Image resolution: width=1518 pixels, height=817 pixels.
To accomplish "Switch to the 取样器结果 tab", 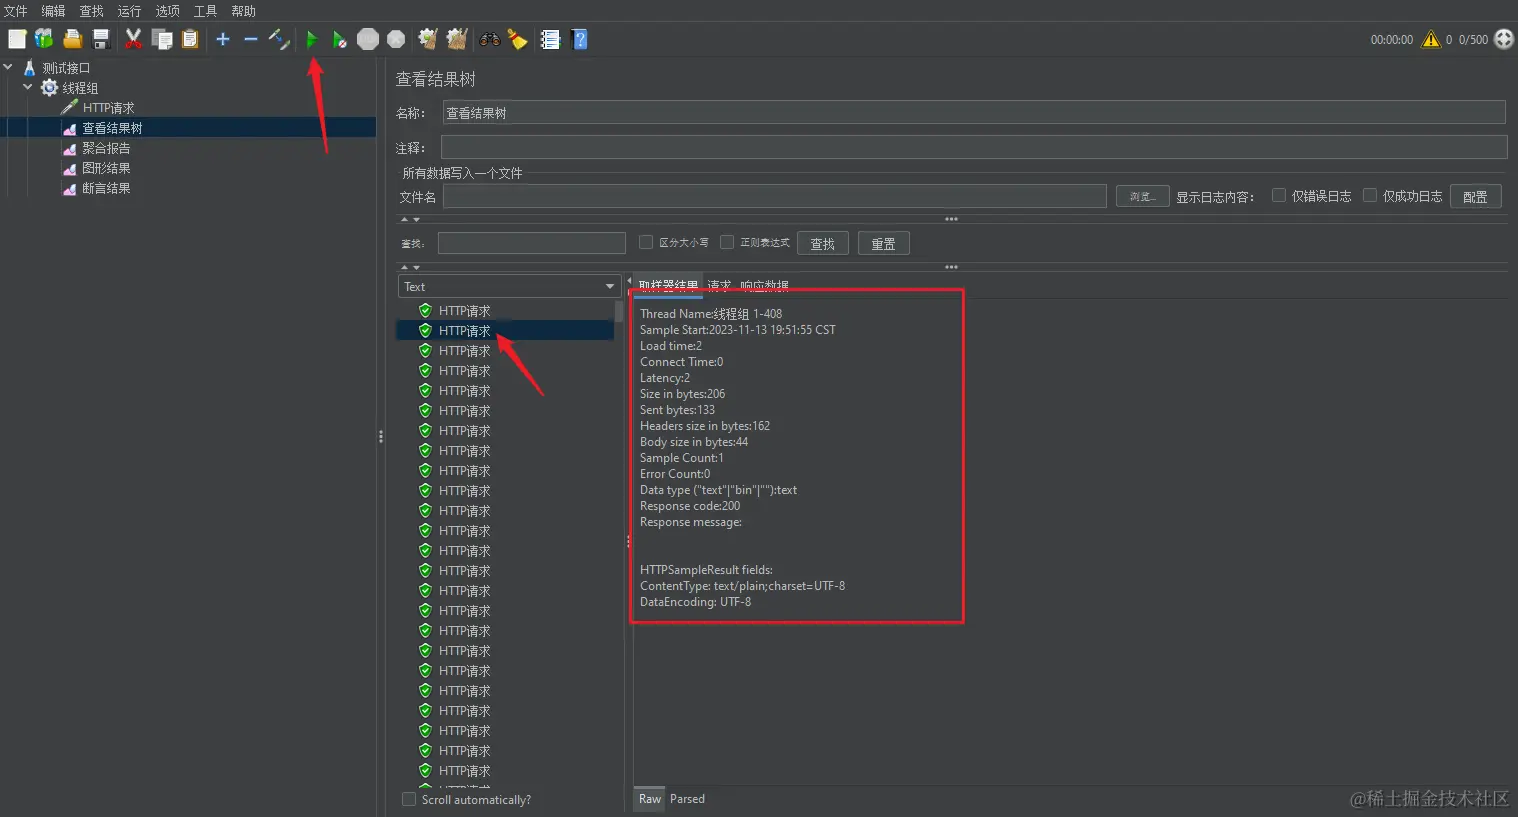I will point(668,286).
